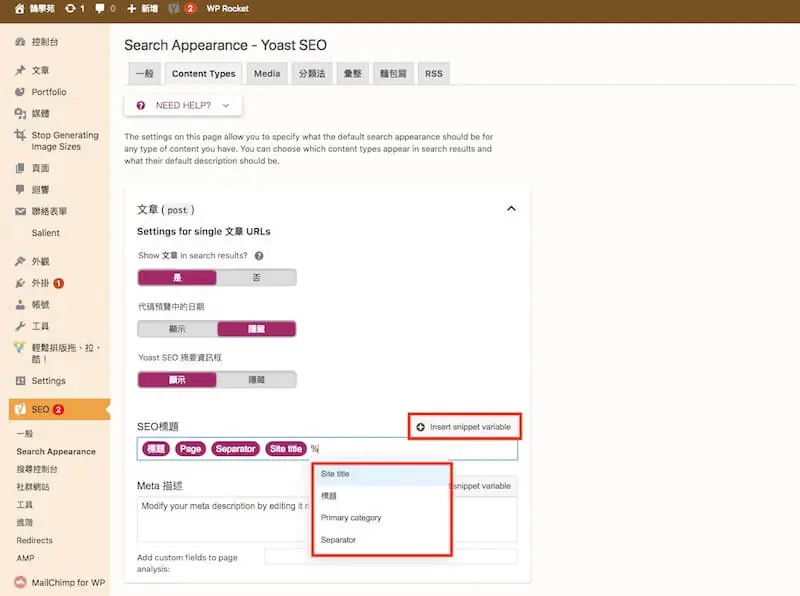Open 社群網站 in SEO submenu
This screenshot has width=800, height=596.
(33, 487)
